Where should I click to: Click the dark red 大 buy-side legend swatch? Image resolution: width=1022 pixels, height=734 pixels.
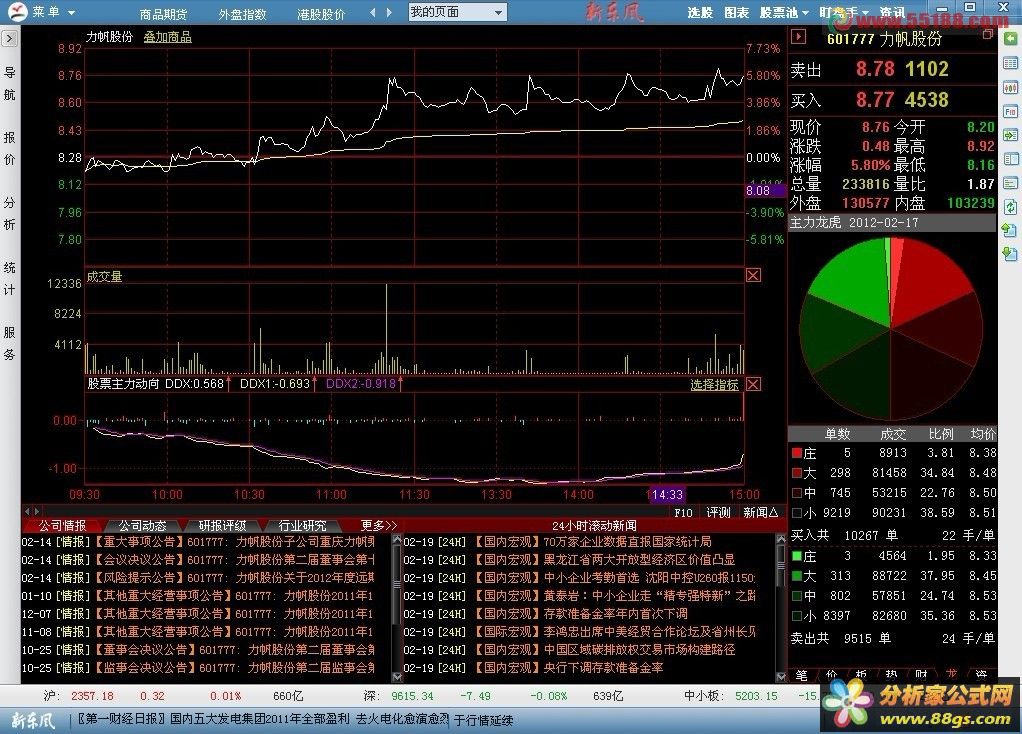pos(796,473)
